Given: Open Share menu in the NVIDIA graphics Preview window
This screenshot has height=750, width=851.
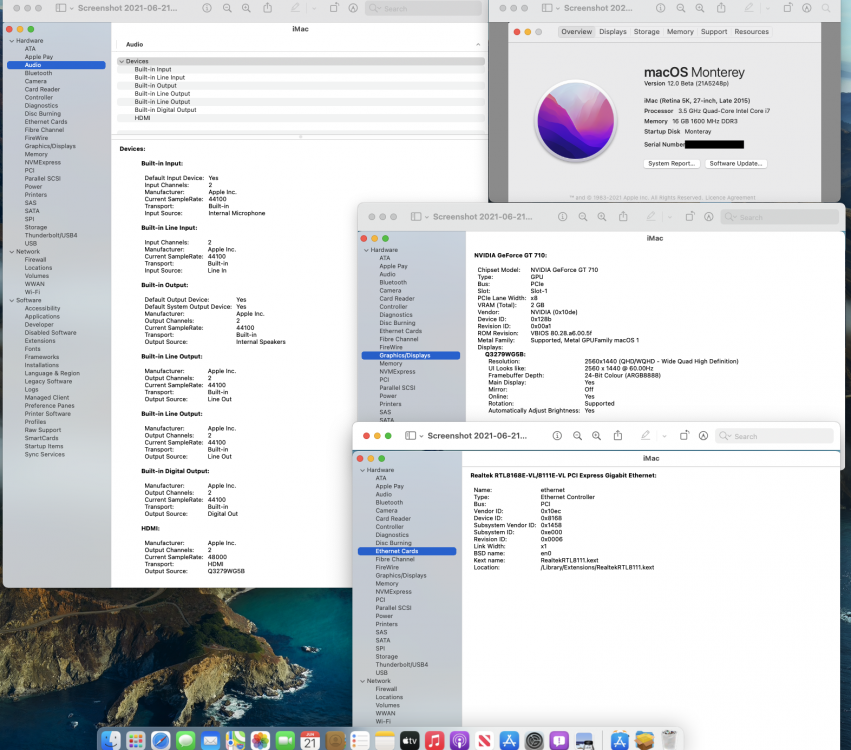Looking at the screenshot, I should [x=623, y=216].
